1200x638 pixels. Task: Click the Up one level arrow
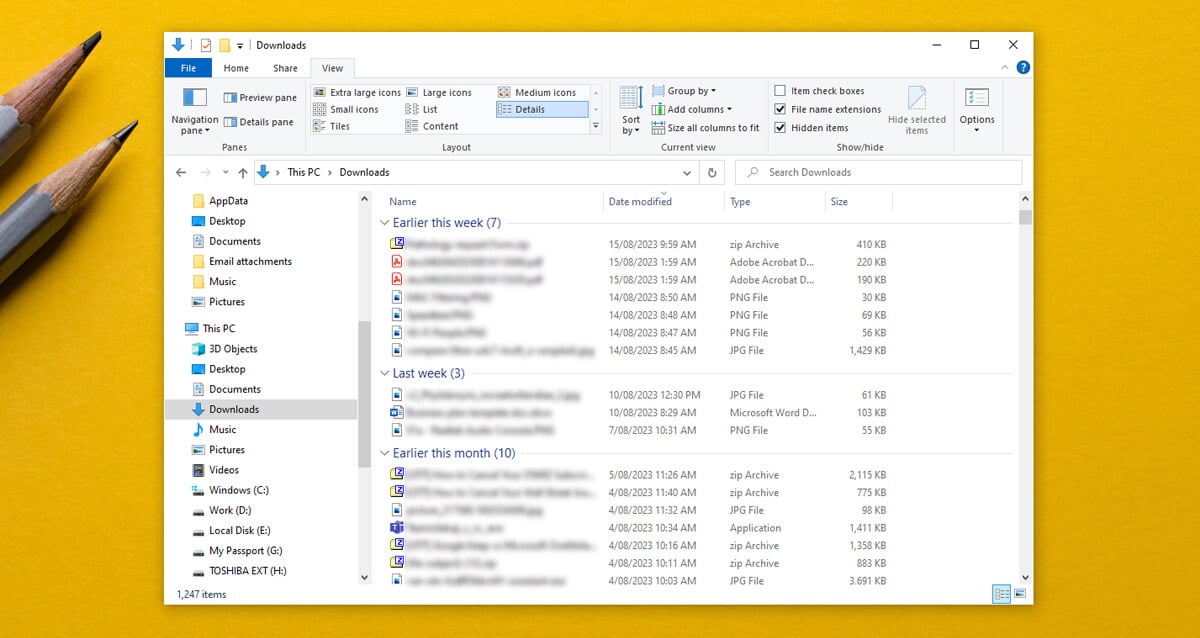click(242, 172)
